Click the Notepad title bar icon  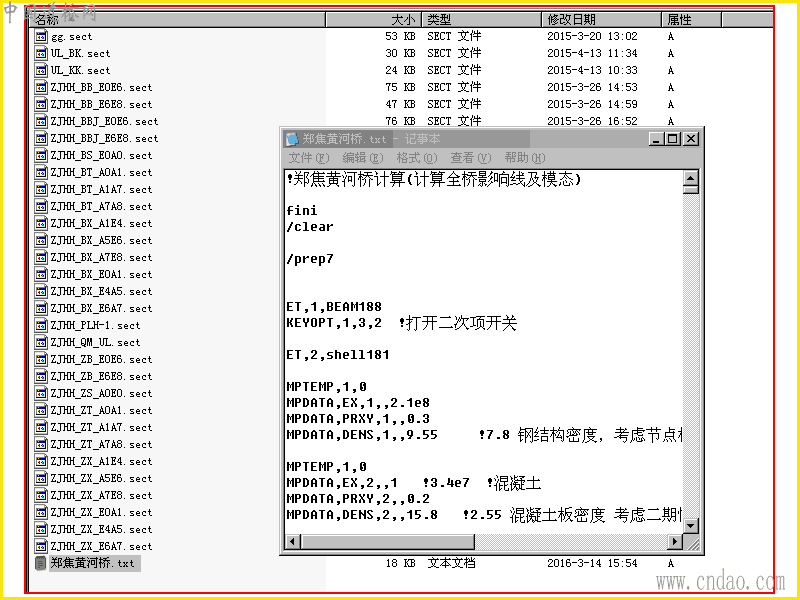click(x=292, y=139)
